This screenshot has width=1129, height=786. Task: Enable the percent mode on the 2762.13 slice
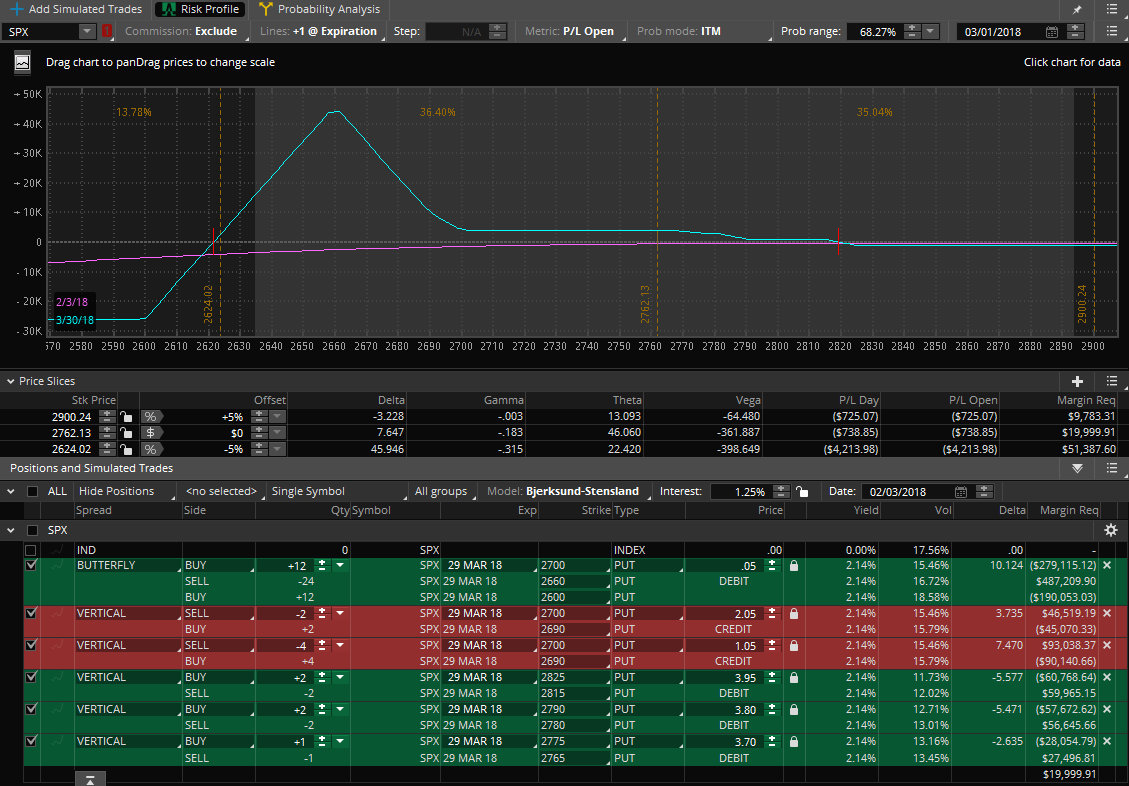click(x=148, y=432)
